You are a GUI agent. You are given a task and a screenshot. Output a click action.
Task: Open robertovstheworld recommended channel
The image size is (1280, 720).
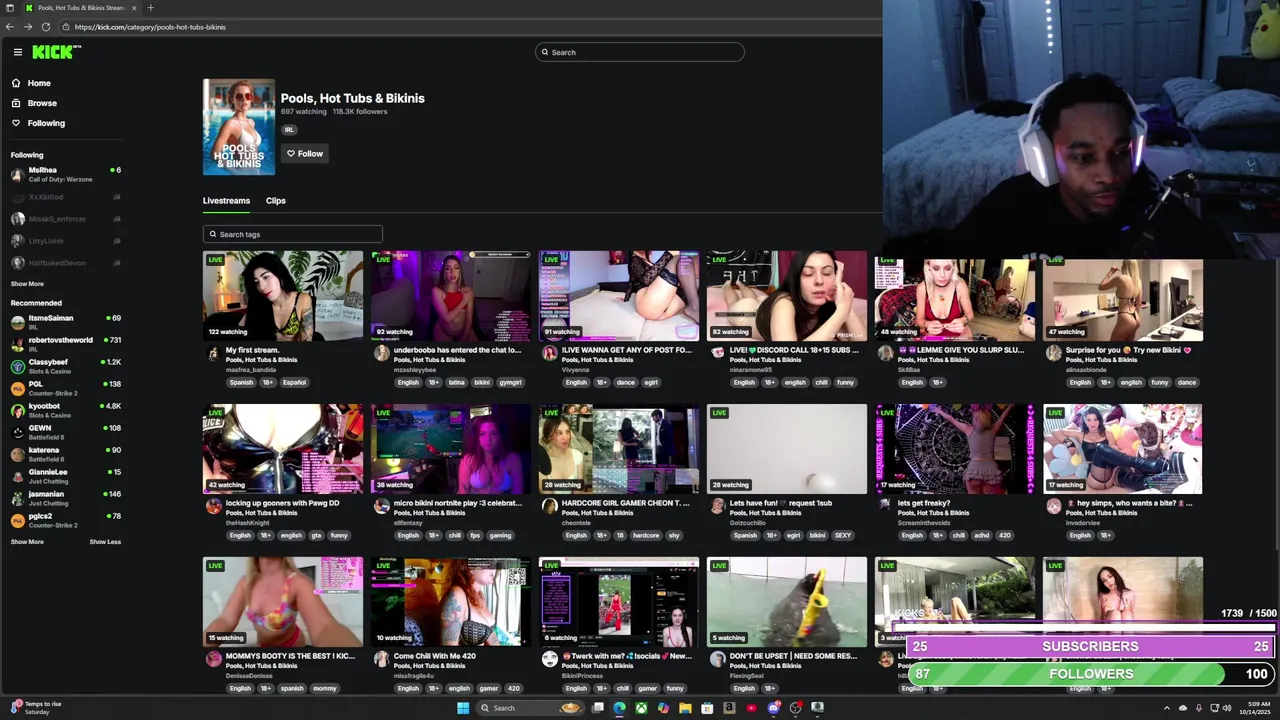click(x=66, y=344)
